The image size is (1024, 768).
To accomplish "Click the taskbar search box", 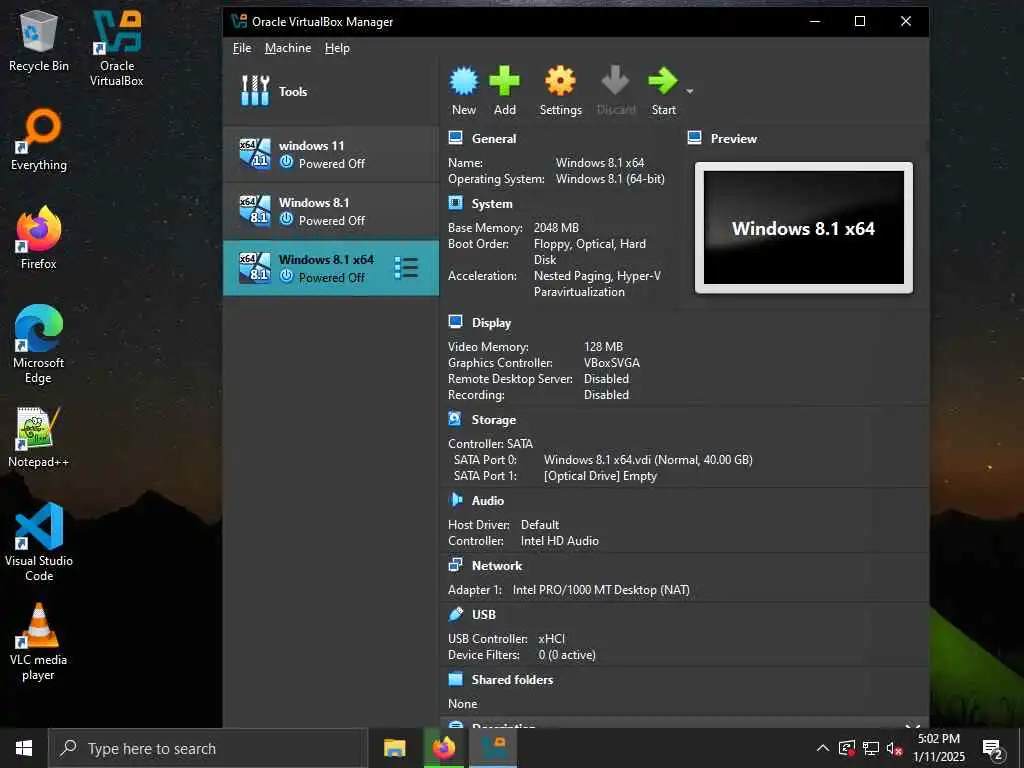I will click(207, 748).
